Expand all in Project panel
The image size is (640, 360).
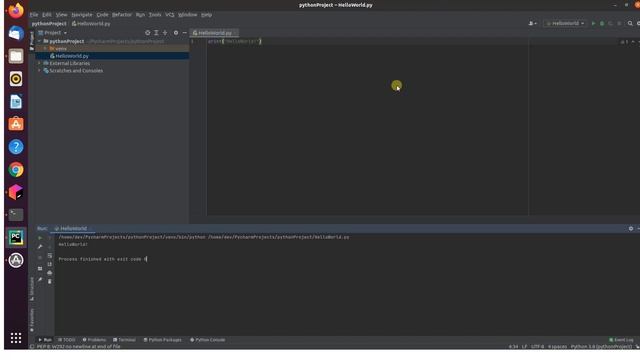pos(156,33)
